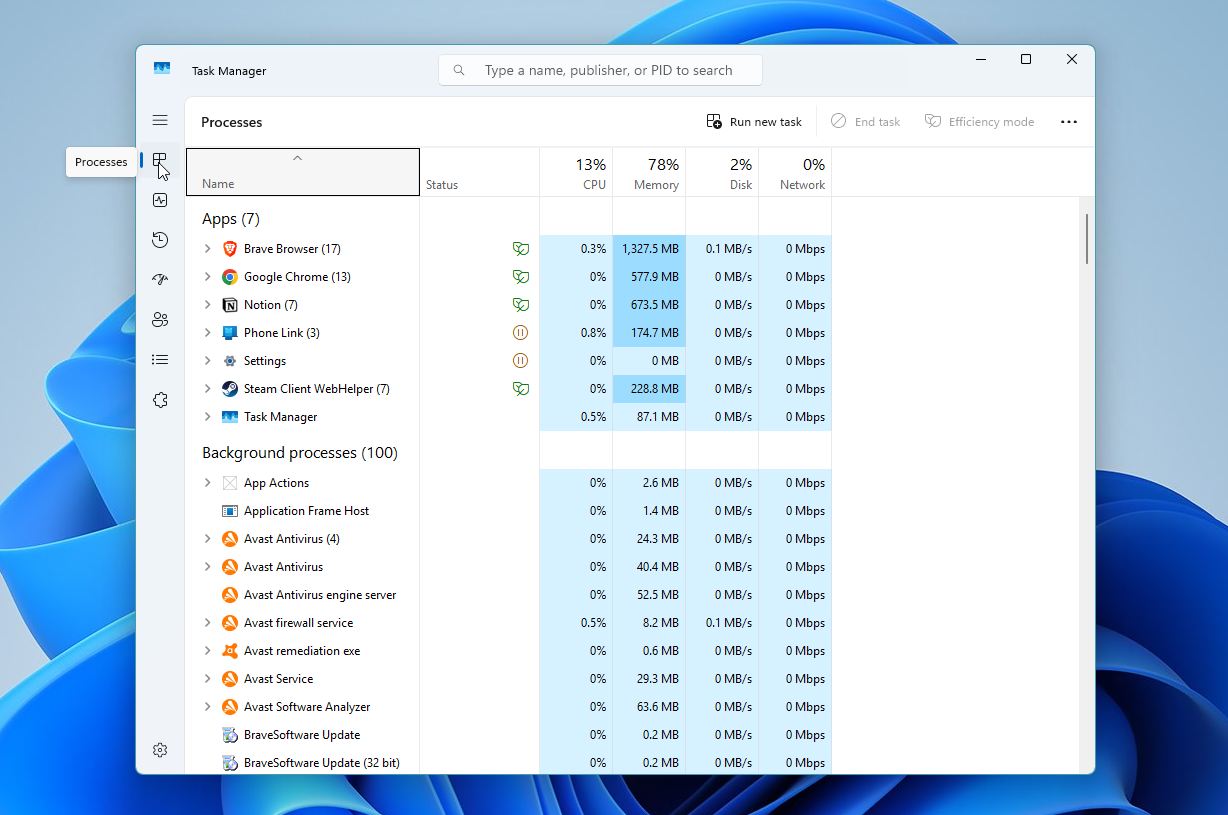The width and height of the screenshot is (1228, 815).
Task: Expand the Steam Client WebHelper group
Action: 208,389
